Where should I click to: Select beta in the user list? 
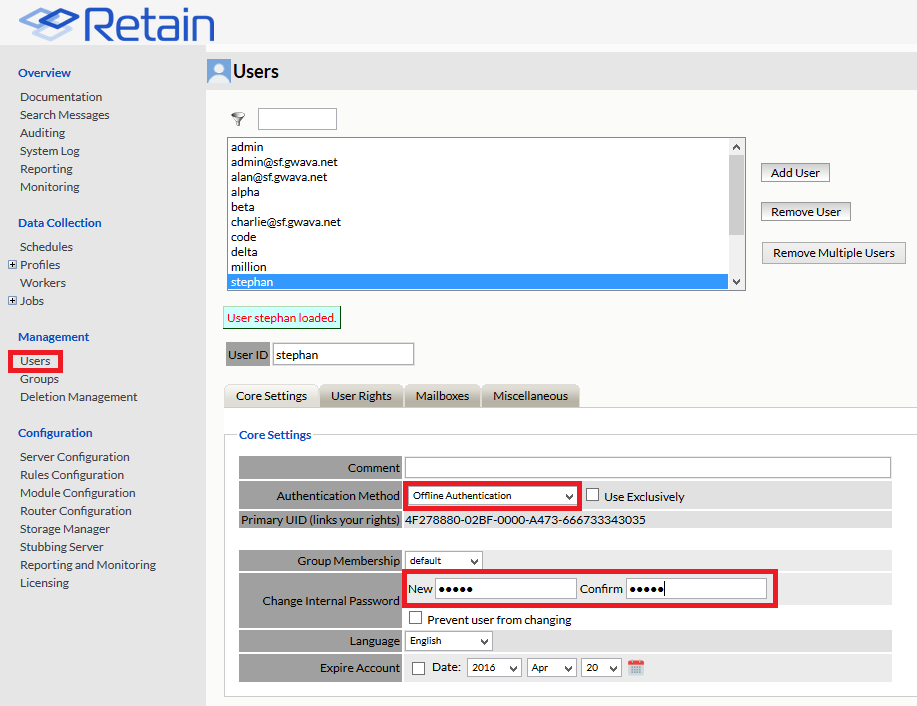pos(478,207)
